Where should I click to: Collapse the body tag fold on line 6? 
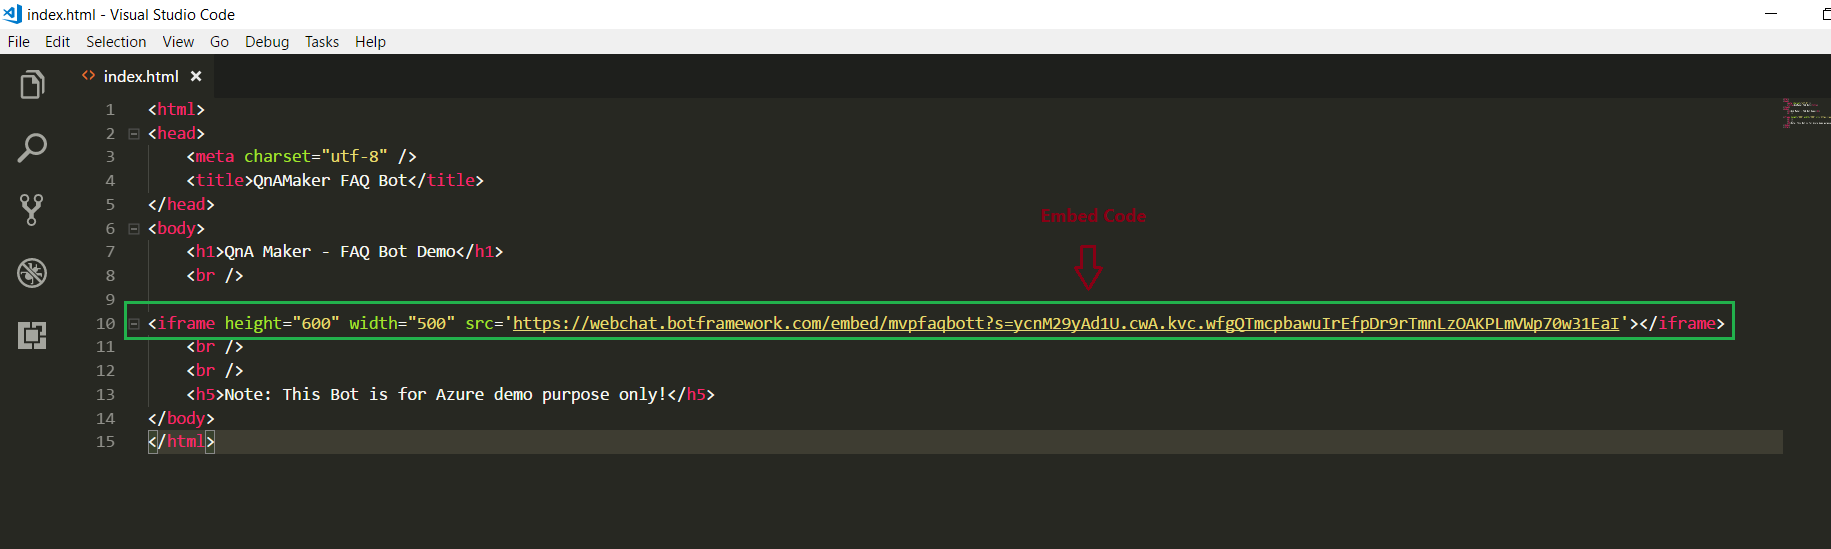coord(134,228)
